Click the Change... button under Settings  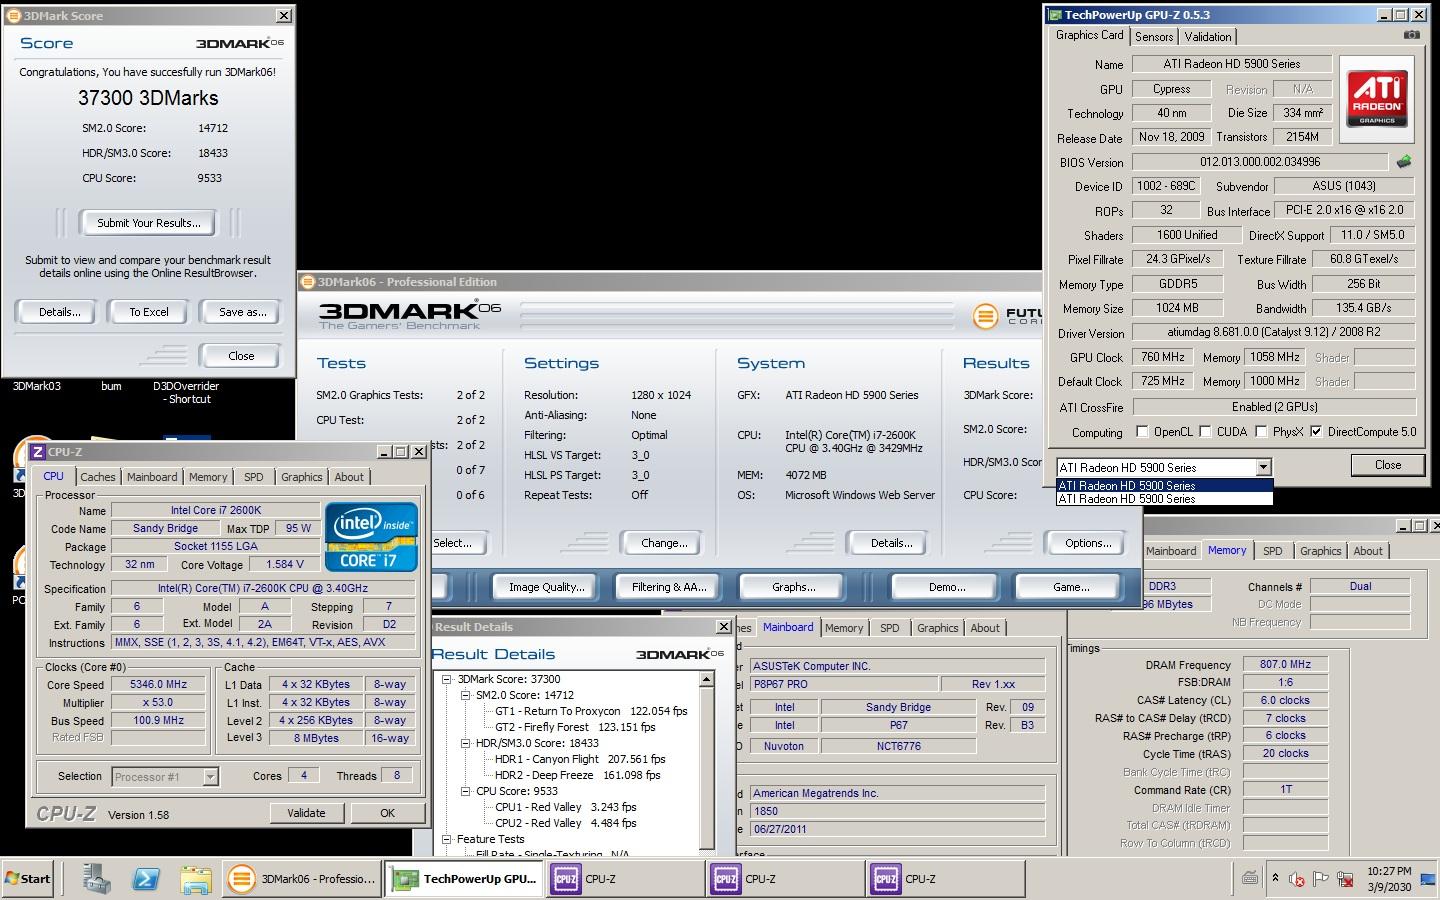pos(664,543)
